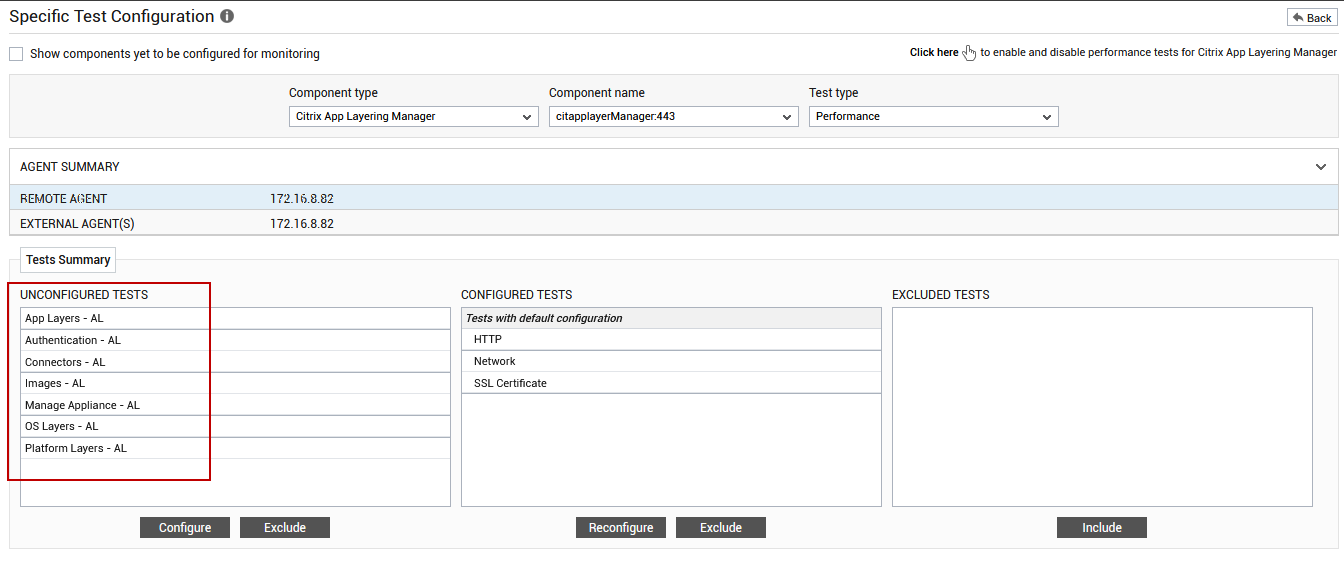Open the Component name dropdown

click(x=674, y=117)
